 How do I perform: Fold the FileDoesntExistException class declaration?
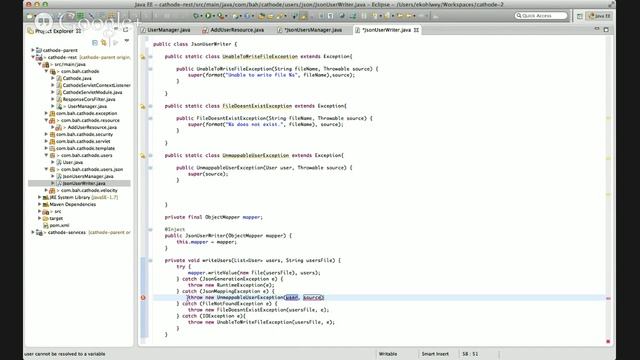[150, 106]
